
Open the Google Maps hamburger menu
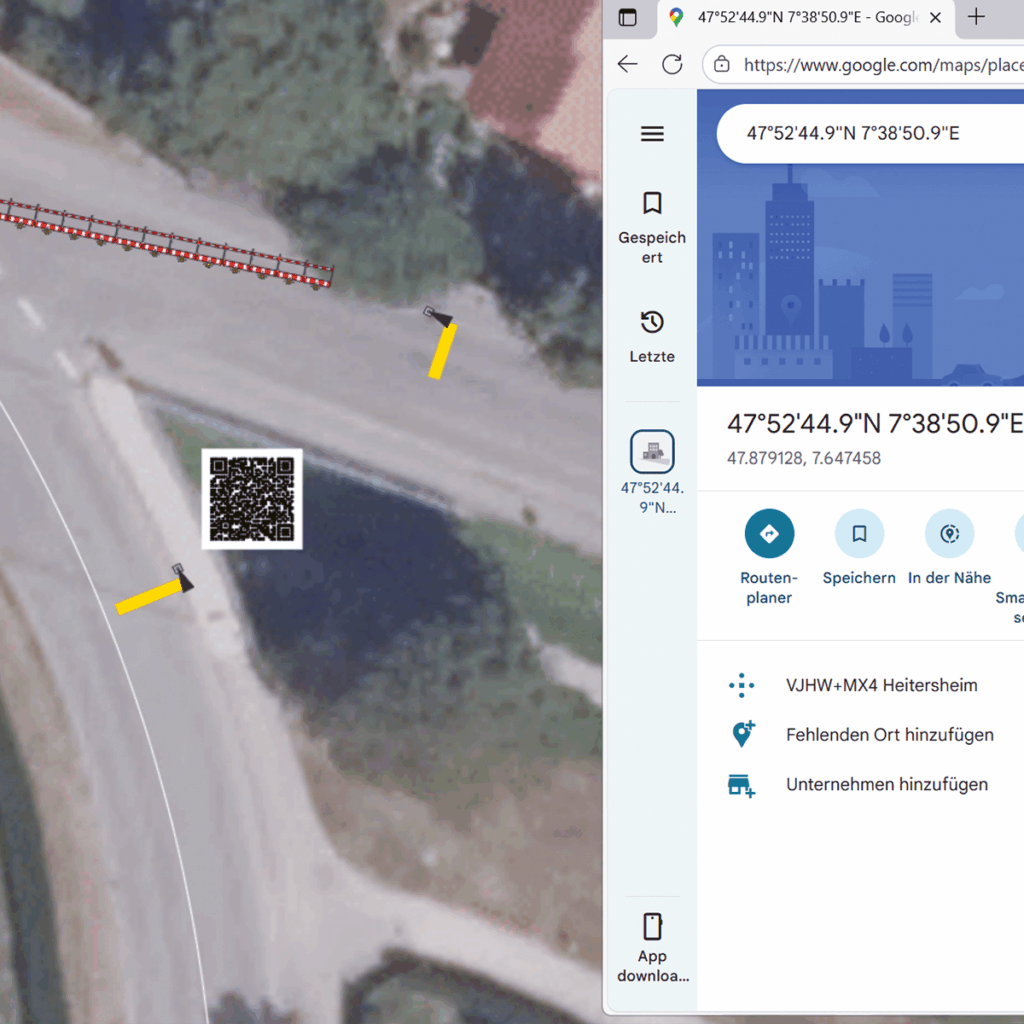point(652,134)
